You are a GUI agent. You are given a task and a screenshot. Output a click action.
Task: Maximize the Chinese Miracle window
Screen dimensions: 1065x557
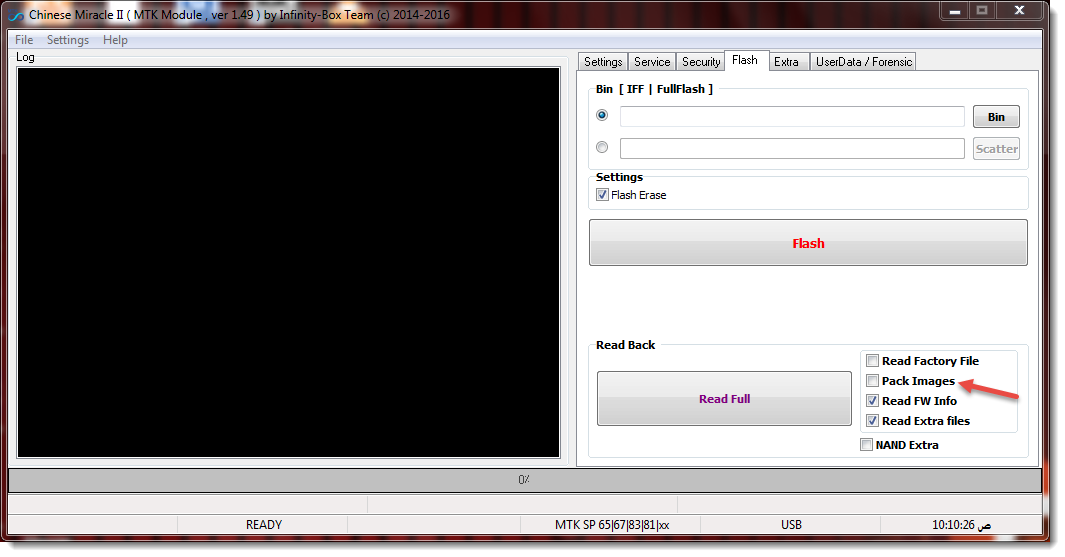pos(981,10)
